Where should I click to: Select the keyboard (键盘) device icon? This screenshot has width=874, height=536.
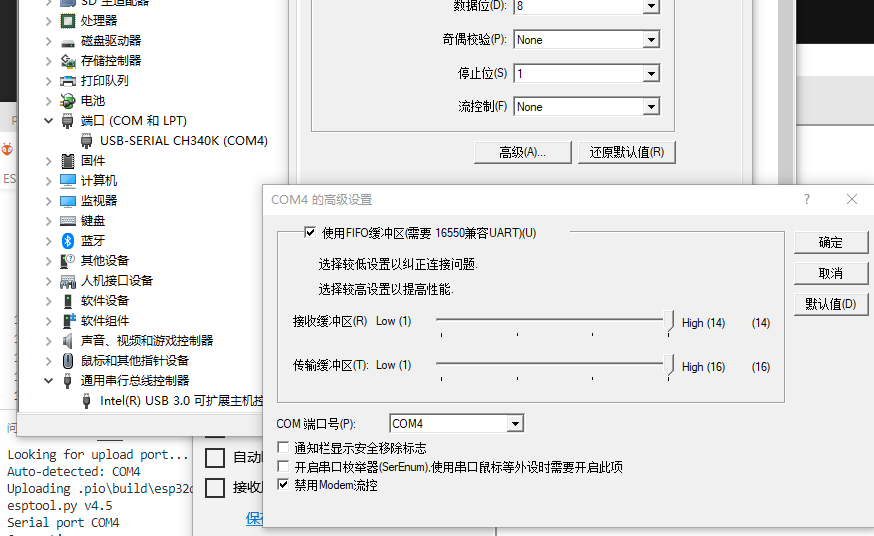(67, 221)
